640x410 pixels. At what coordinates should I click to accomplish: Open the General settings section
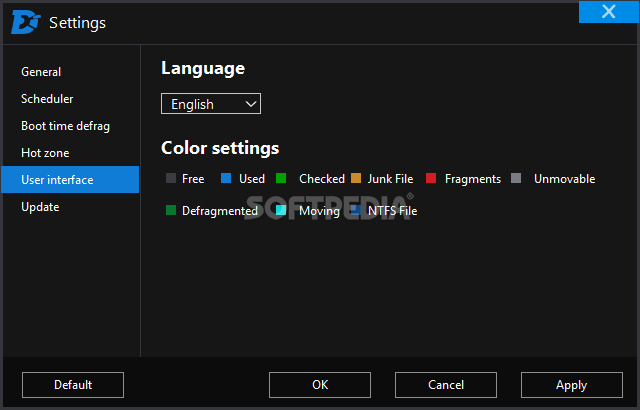pos(41,72)
